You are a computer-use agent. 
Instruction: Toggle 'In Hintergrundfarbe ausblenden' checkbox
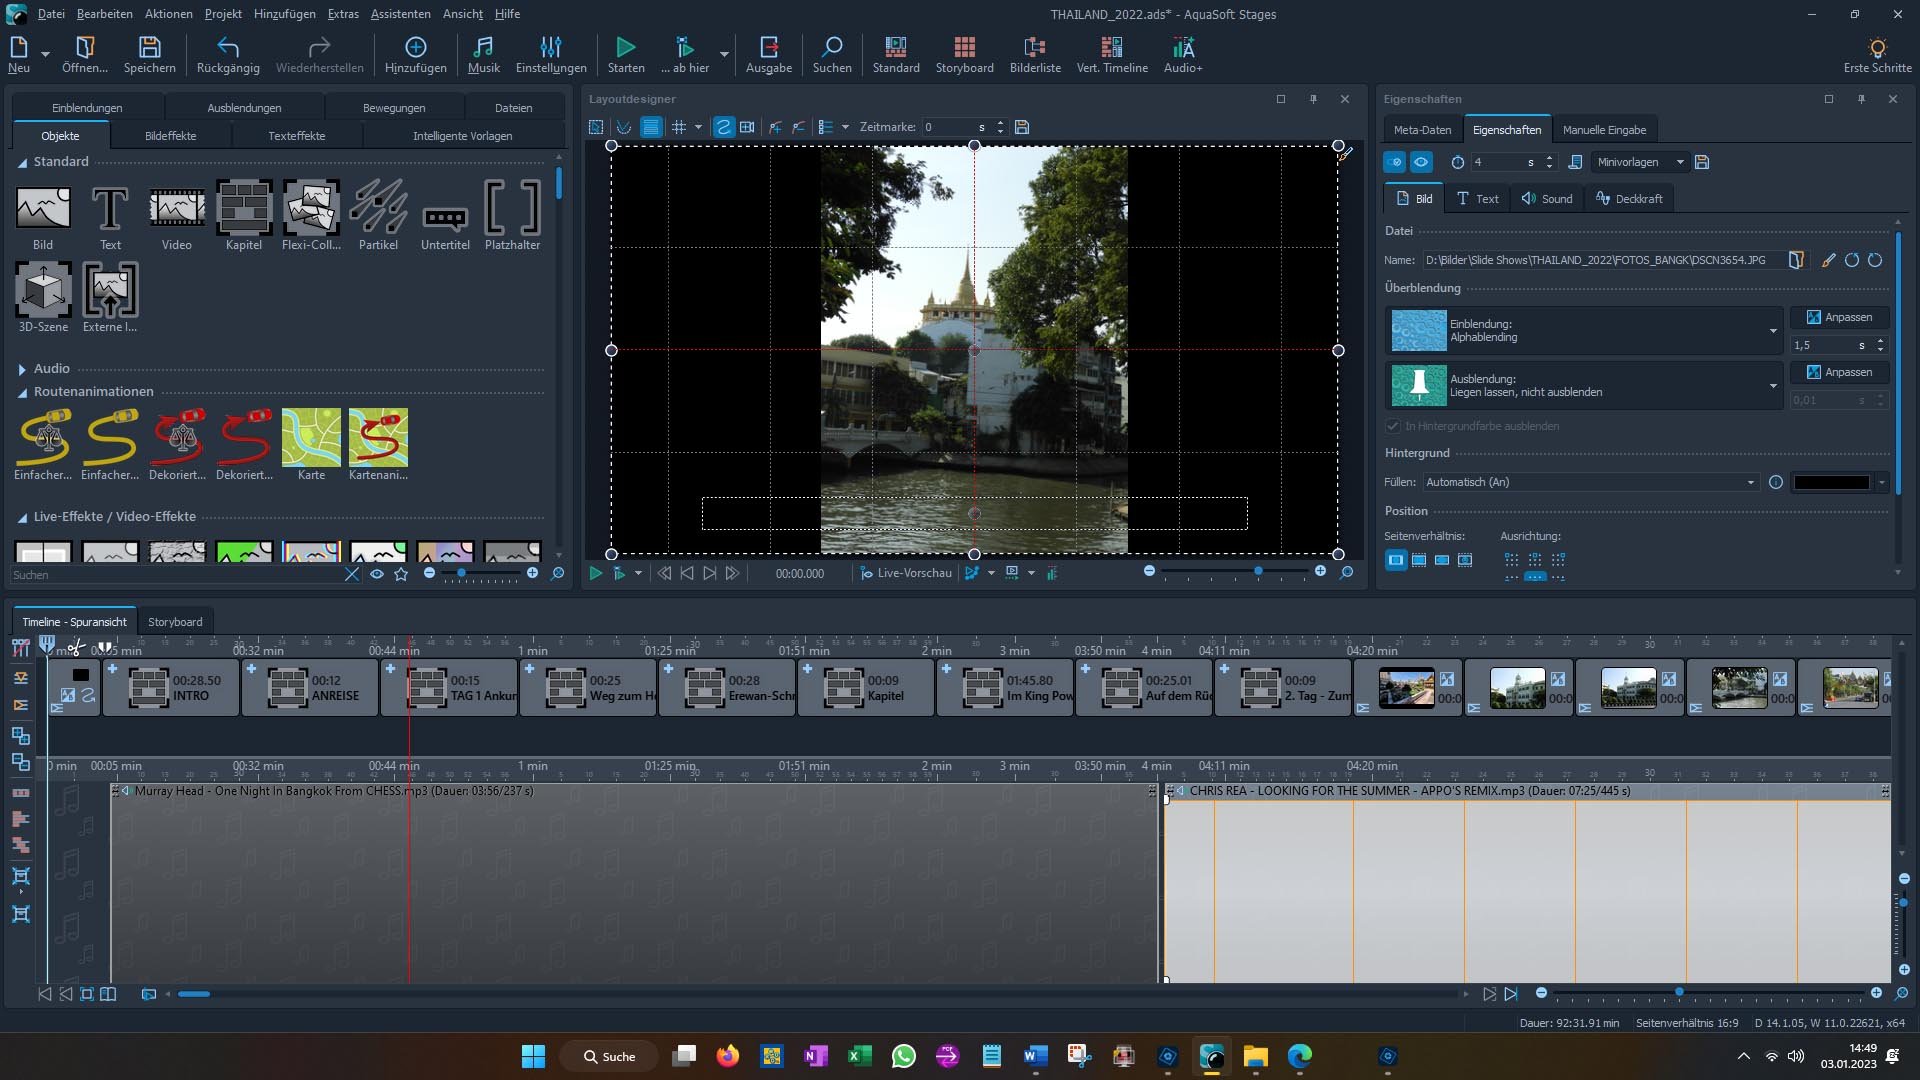tap(1393, 426)
